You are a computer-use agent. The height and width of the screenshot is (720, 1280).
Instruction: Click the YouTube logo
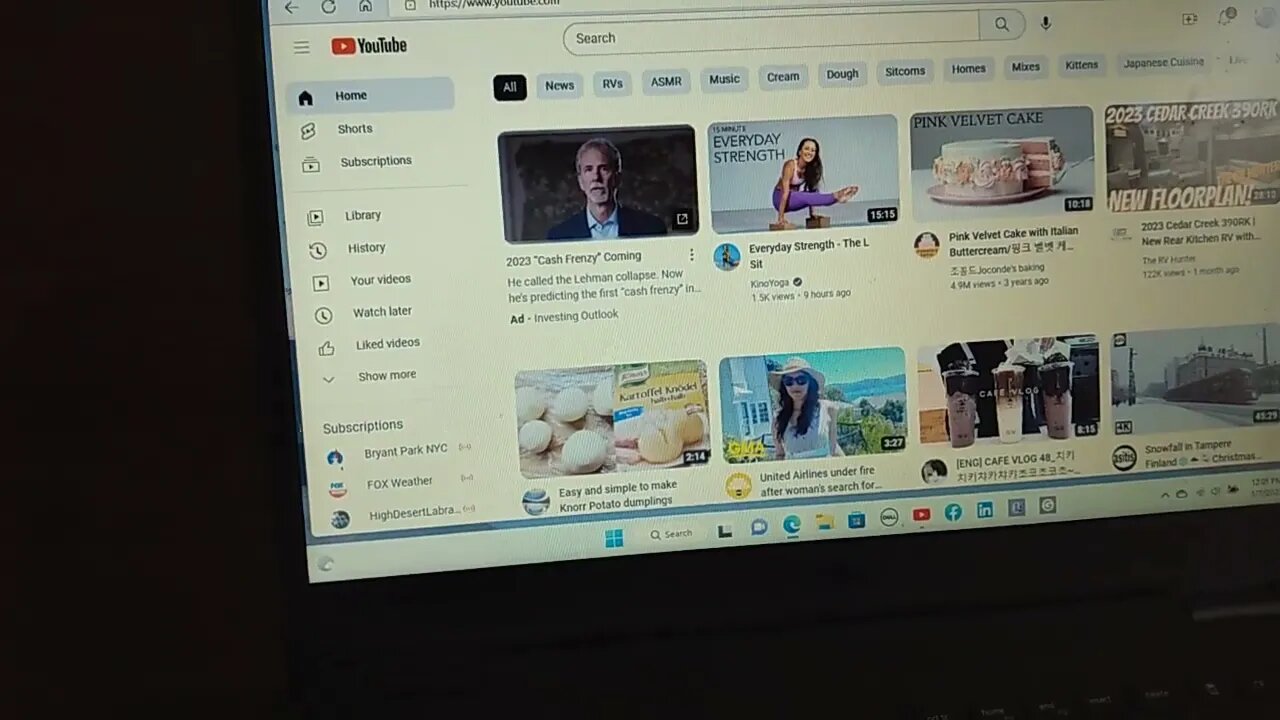tap(369, 45)
